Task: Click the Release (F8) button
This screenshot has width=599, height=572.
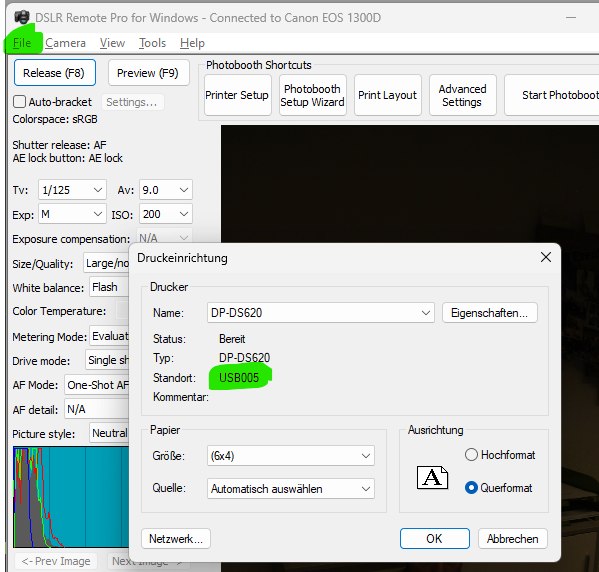Action: coord(55,73)
